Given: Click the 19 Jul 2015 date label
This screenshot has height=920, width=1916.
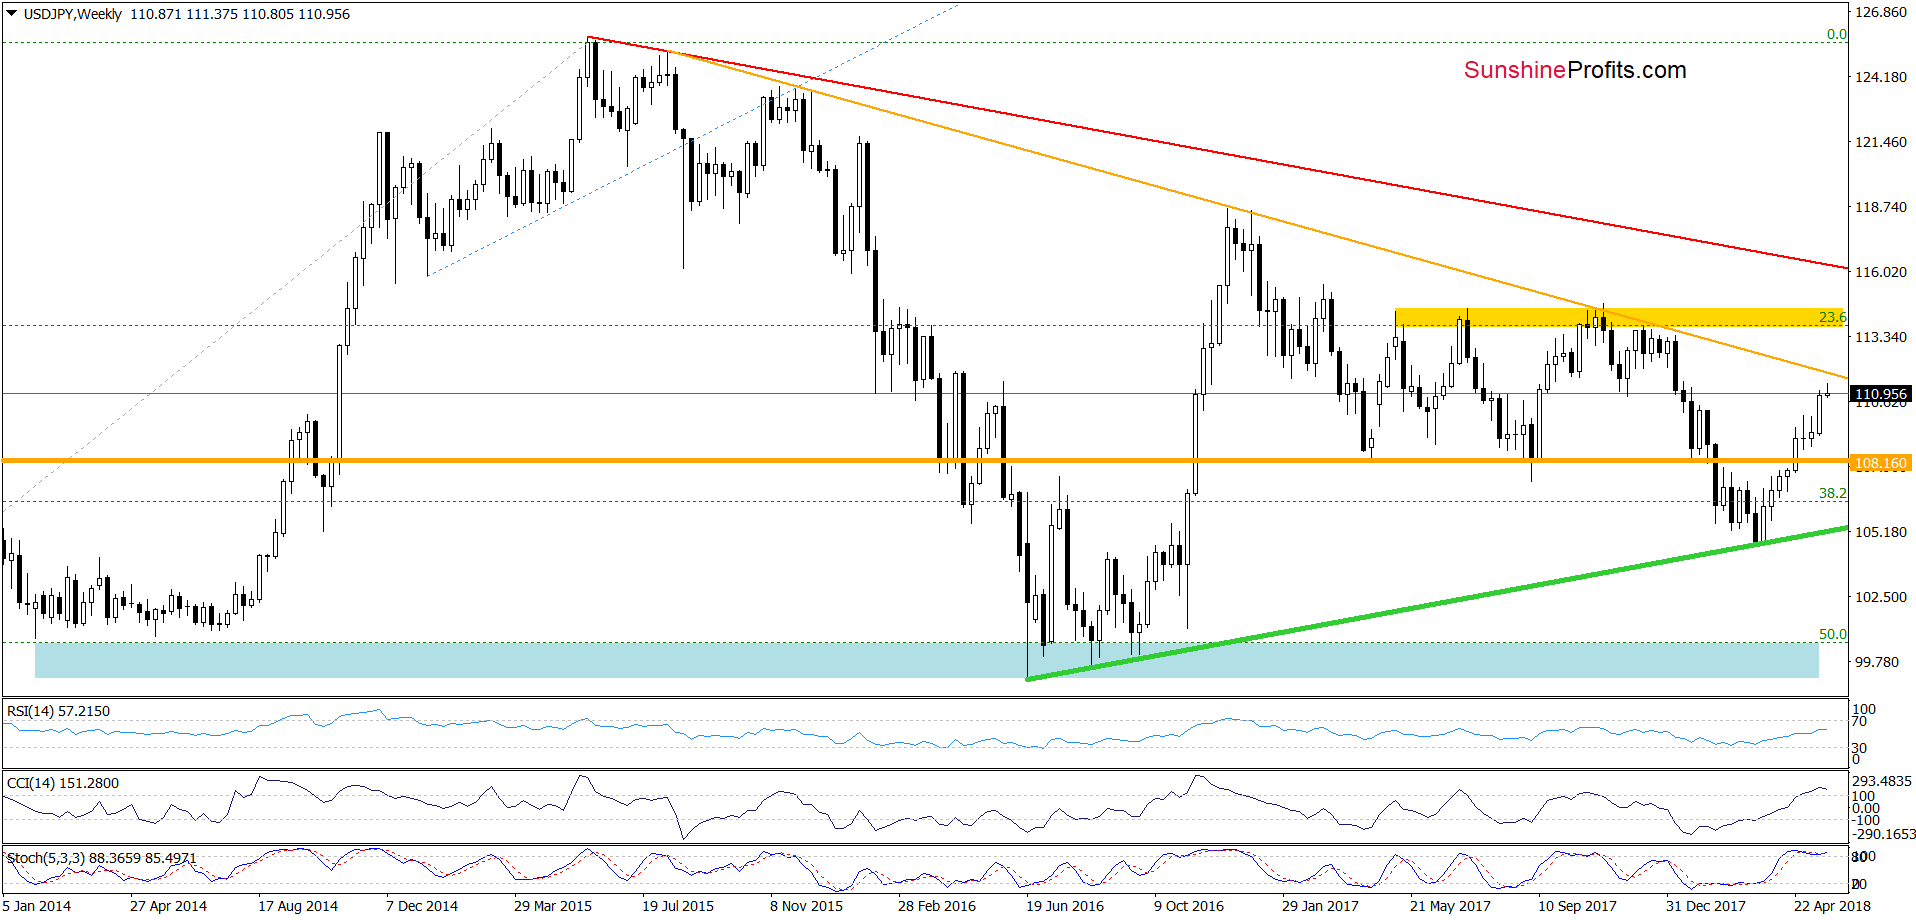Looking at the screenshot, I should [678, 906].
